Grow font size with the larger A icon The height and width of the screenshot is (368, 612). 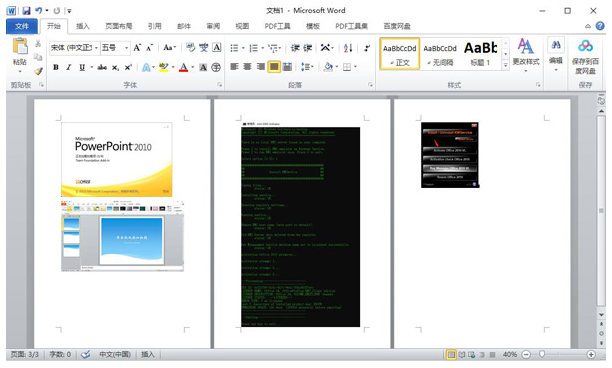point(137,48)
